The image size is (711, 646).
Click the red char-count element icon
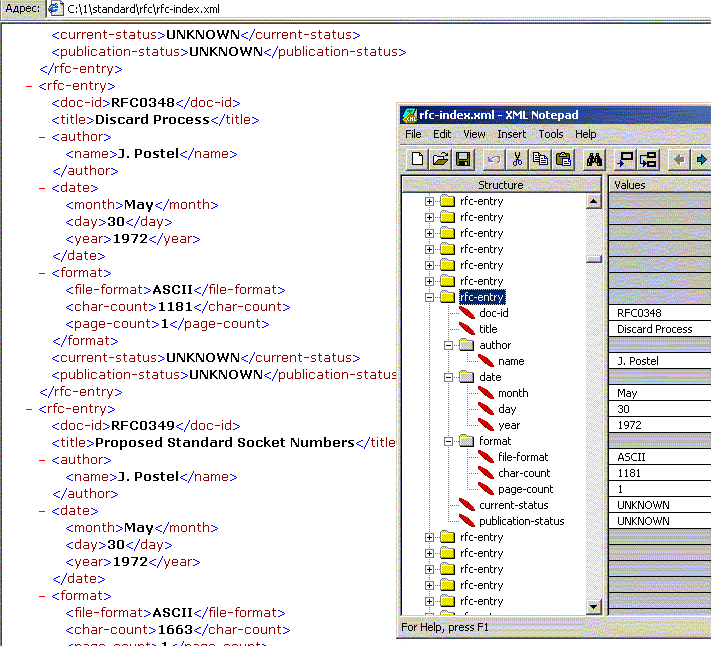pyautogui.click(x=486, y=472)
